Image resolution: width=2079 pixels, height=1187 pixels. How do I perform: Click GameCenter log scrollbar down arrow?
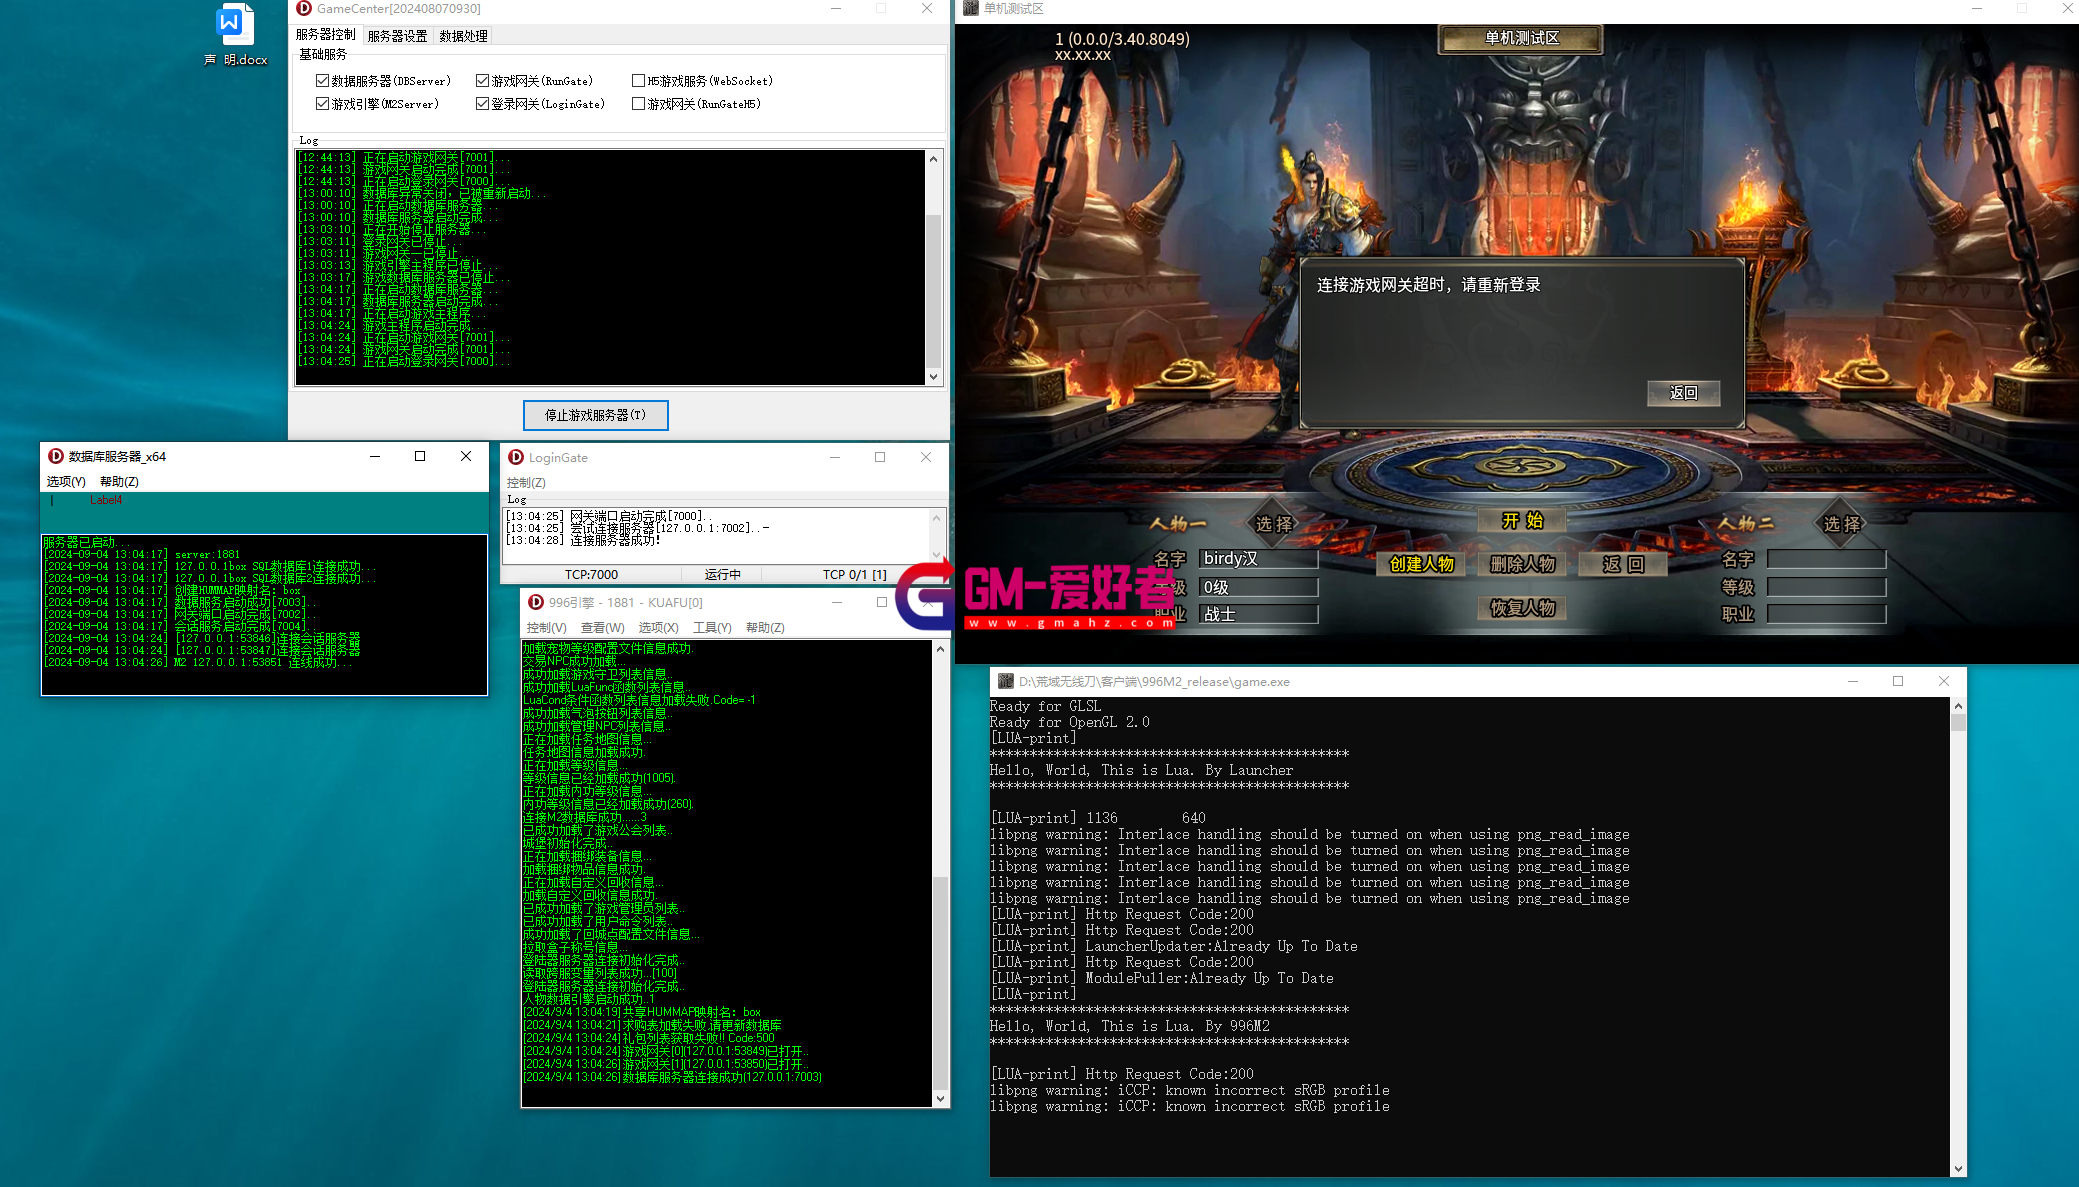click(x=934, y=377)
